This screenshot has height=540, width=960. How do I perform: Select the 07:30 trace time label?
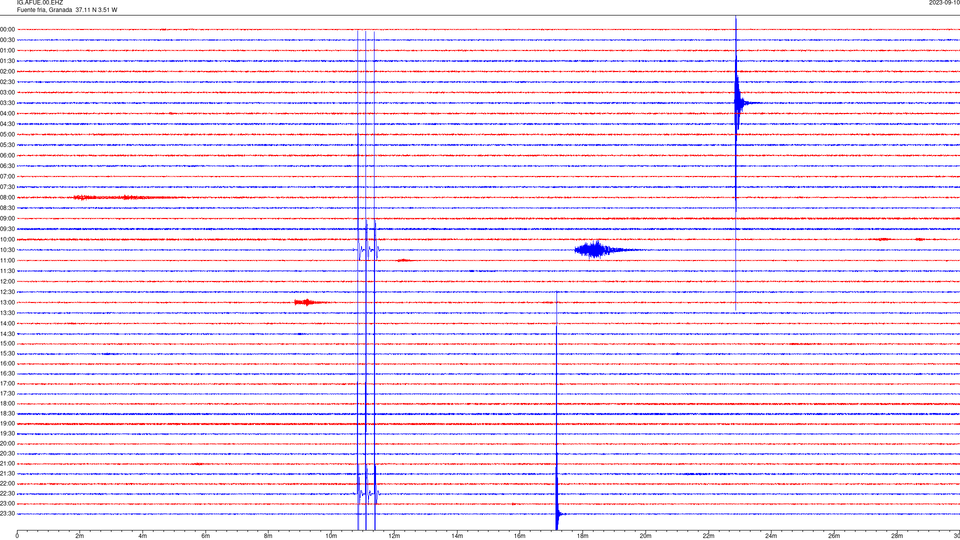click(x=7, y=187)
